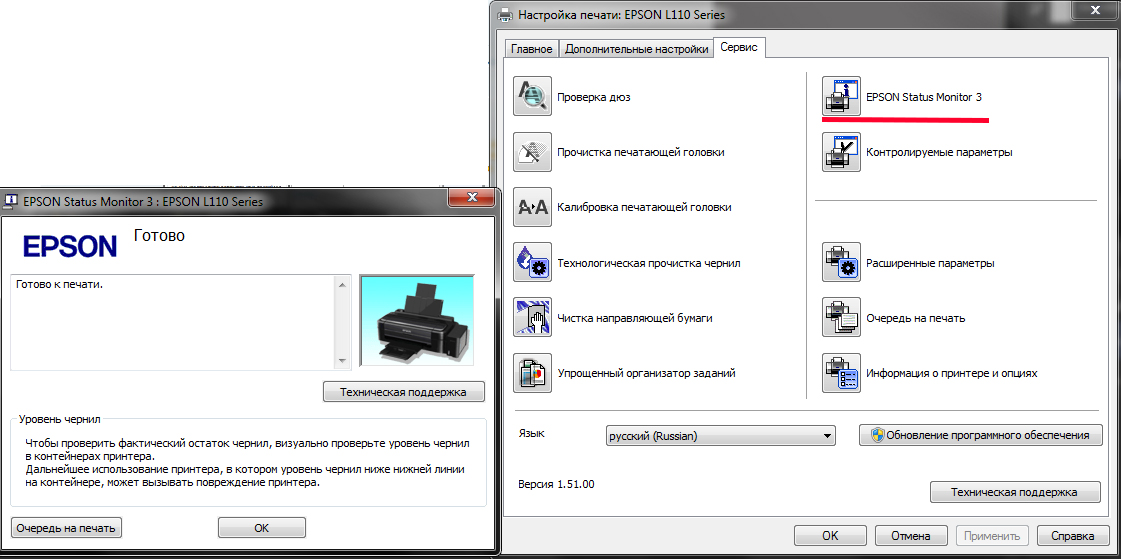Click the Версия 1.51.00 text
This screenshot has width=1121, height=559.
555,484
